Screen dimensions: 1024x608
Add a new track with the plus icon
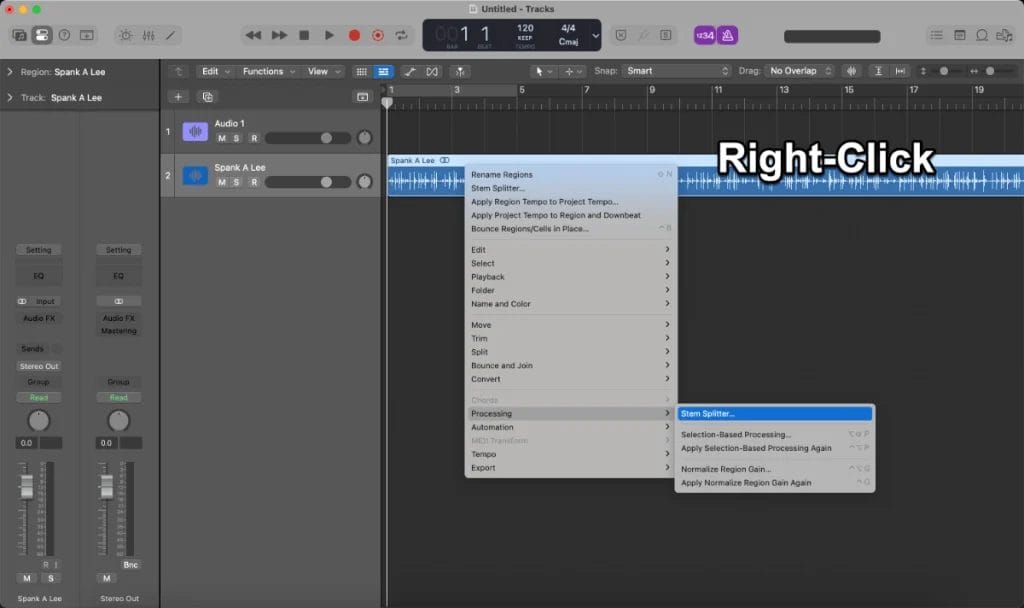coord(178,96)
